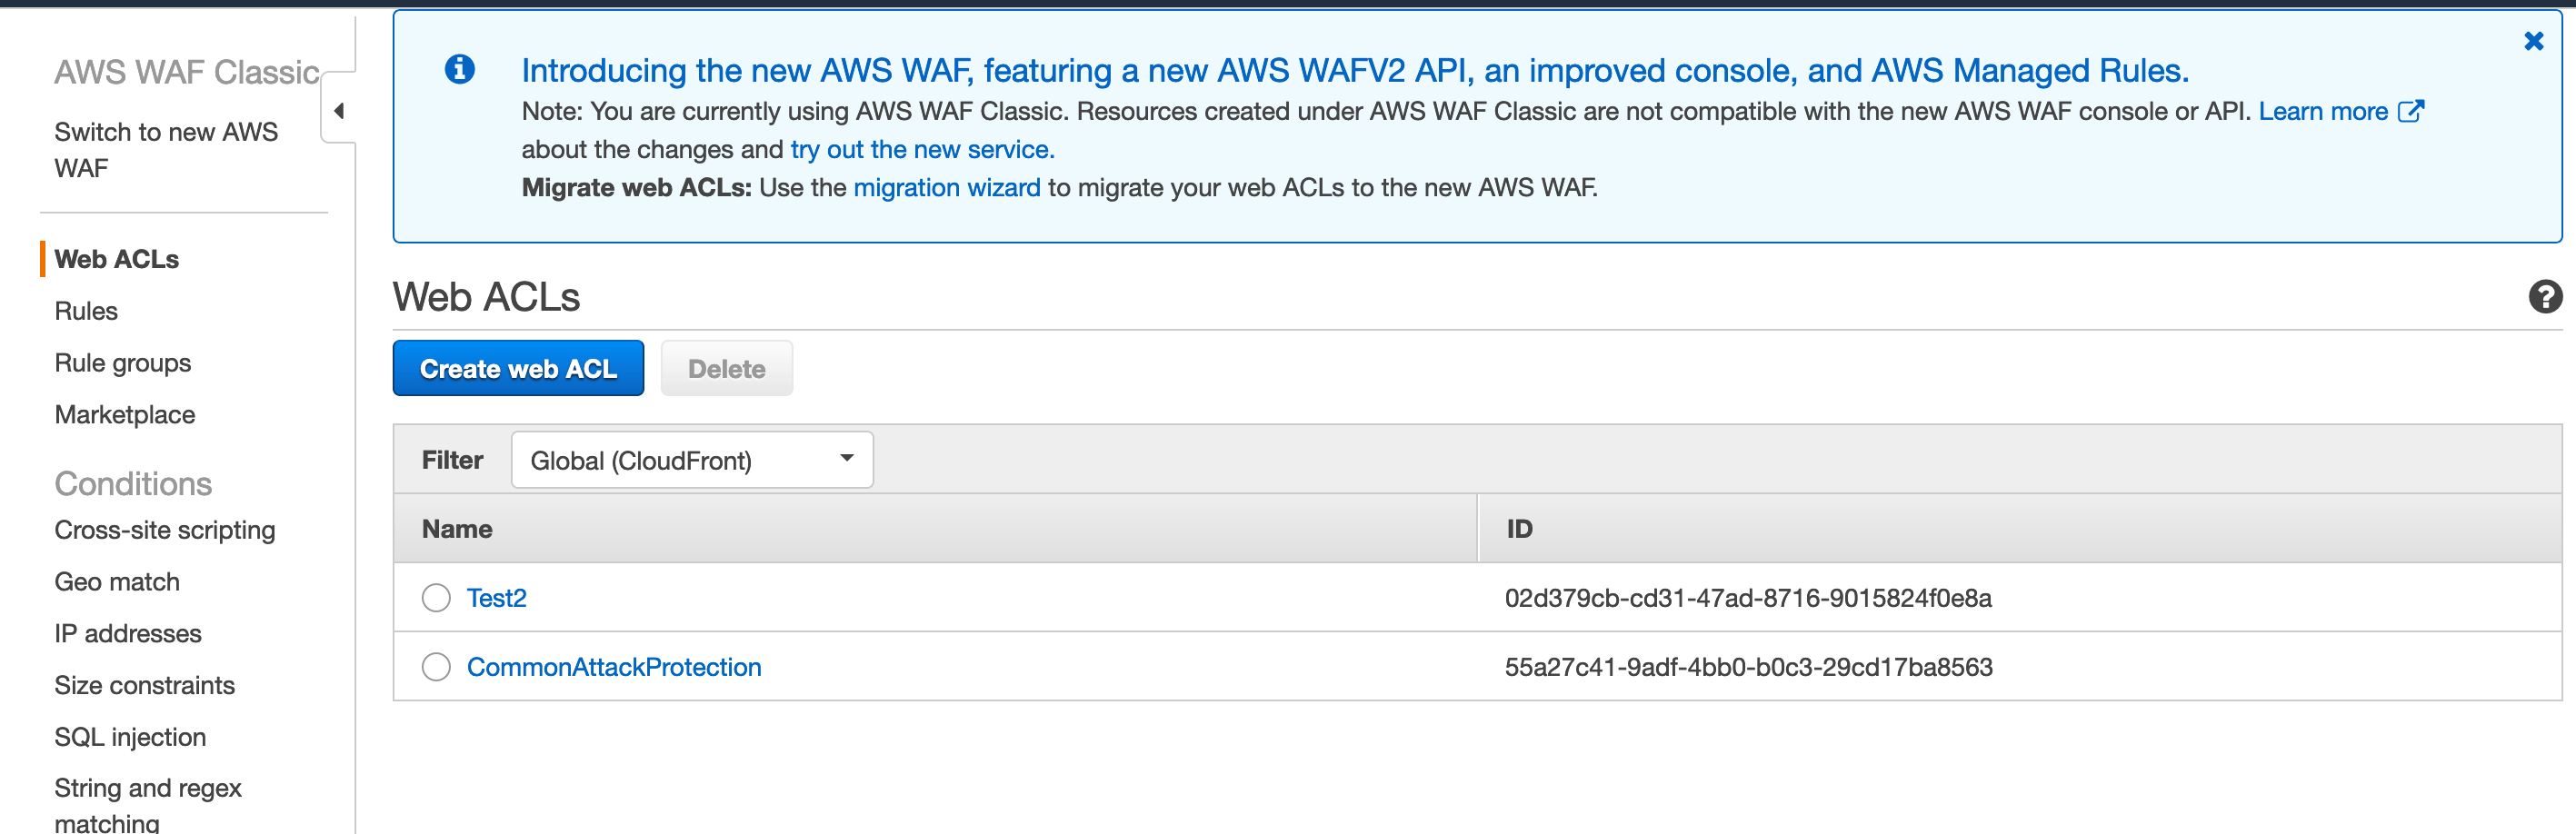Screen dimensions: 2576x834
Task: Sort by the Name column header
Action: [457, 529]
